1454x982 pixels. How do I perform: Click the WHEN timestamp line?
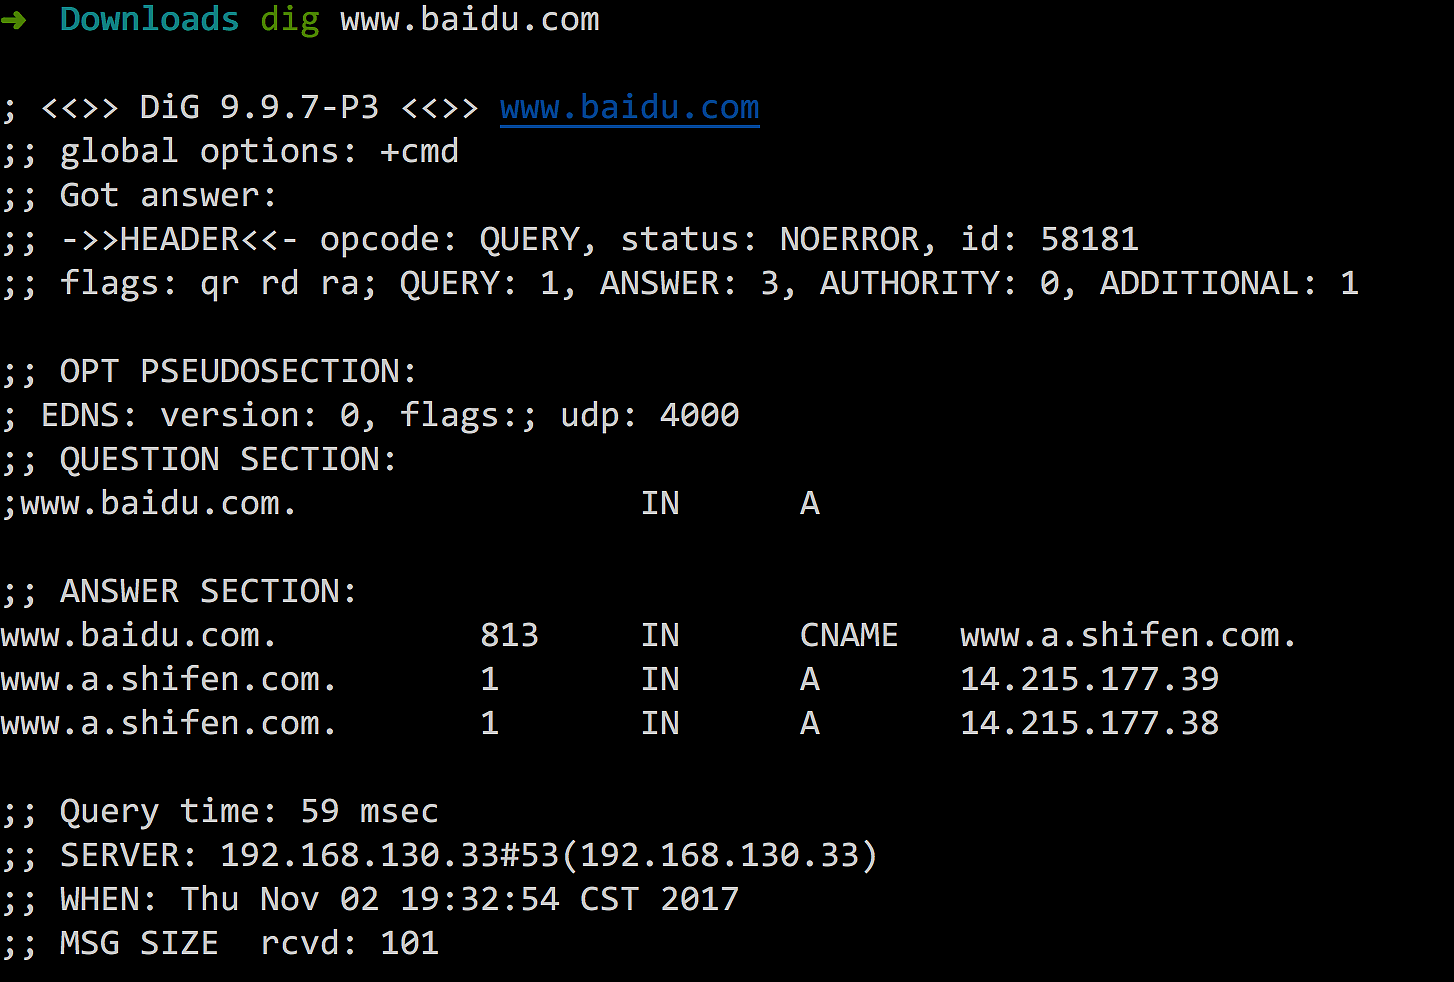(399, 899)
